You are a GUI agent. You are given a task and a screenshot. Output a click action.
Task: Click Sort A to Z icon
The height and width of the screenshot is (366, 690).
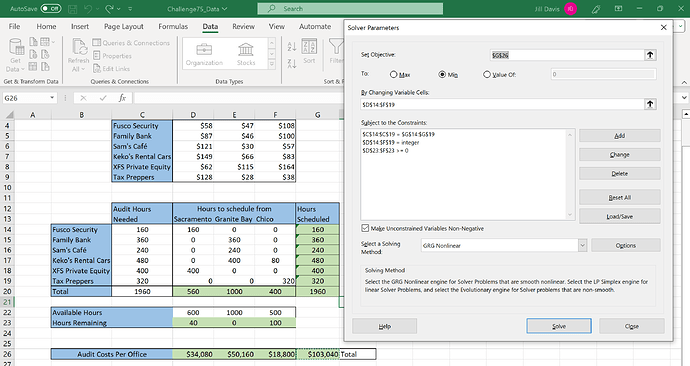pos(292,46)
